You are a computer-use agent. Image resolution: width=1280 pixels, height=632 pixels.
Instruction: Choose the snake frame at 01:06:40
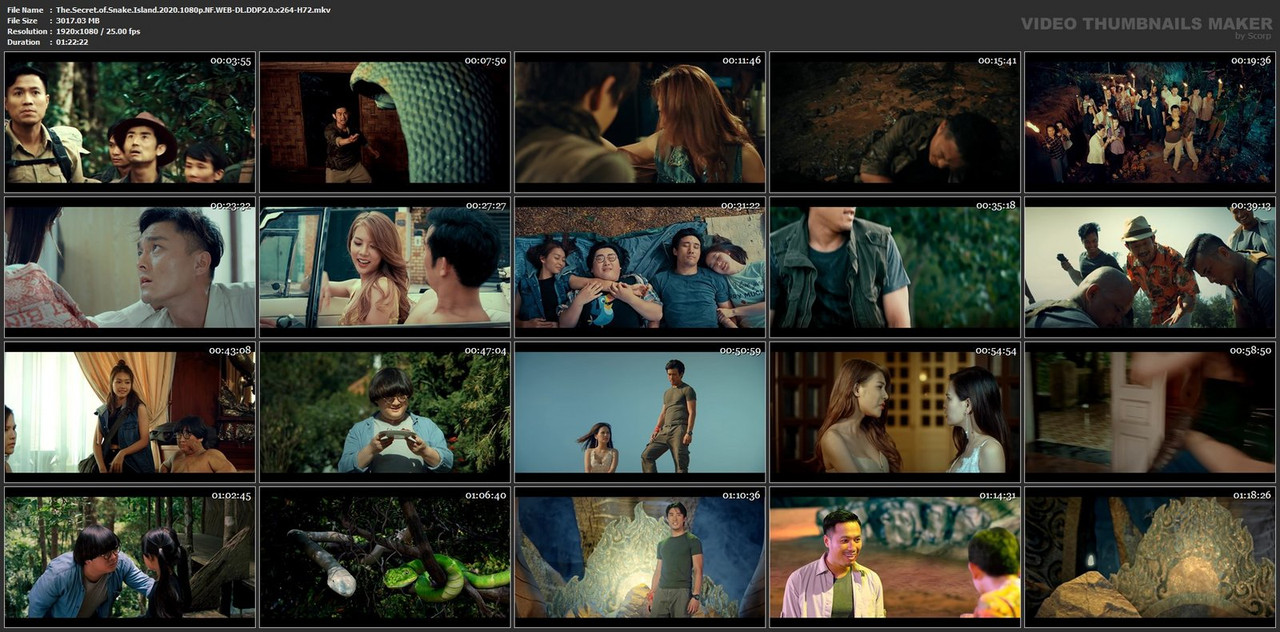pyautogui.click(x=385, y=557)
